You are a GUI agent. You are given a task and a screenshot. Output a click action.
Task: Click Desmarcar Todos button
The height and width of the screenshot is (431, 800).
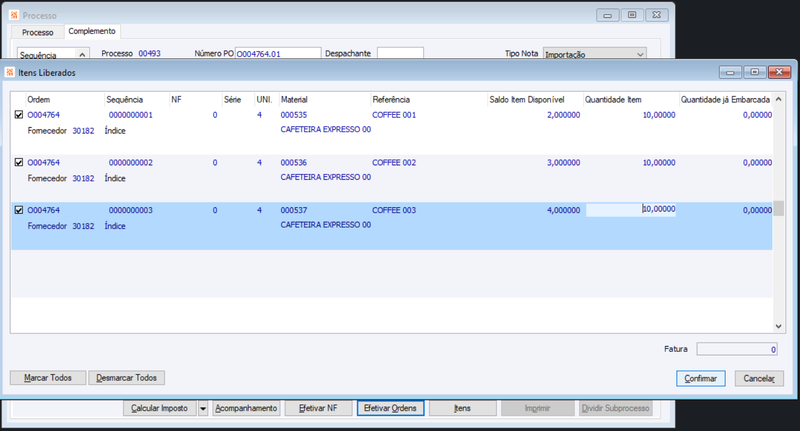pyautogui.click(x=126, y=377)
